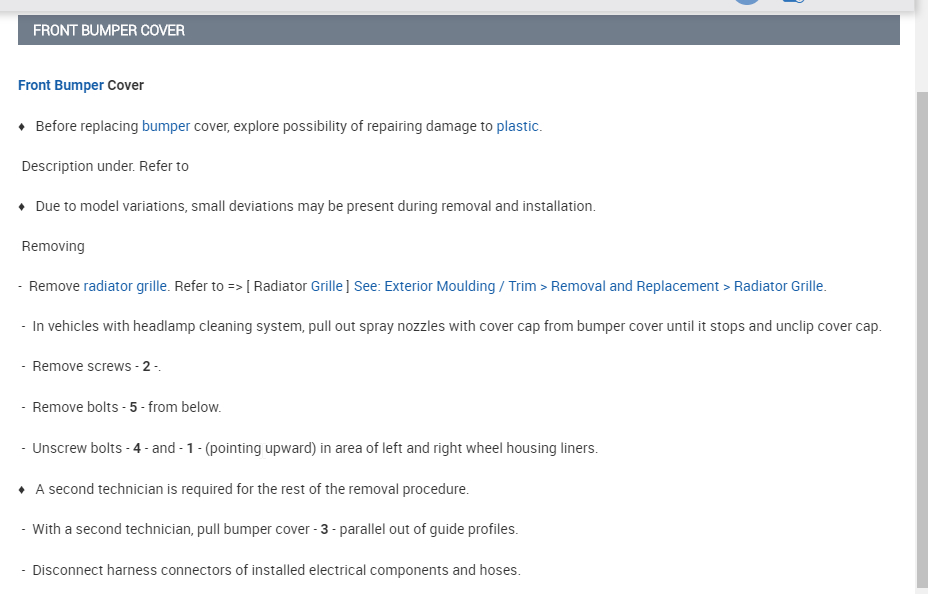Image resolution: width=928 pixels, height=594 pixels.
Task: Click the 'A second technician is required' note
Action: [252, 489]
